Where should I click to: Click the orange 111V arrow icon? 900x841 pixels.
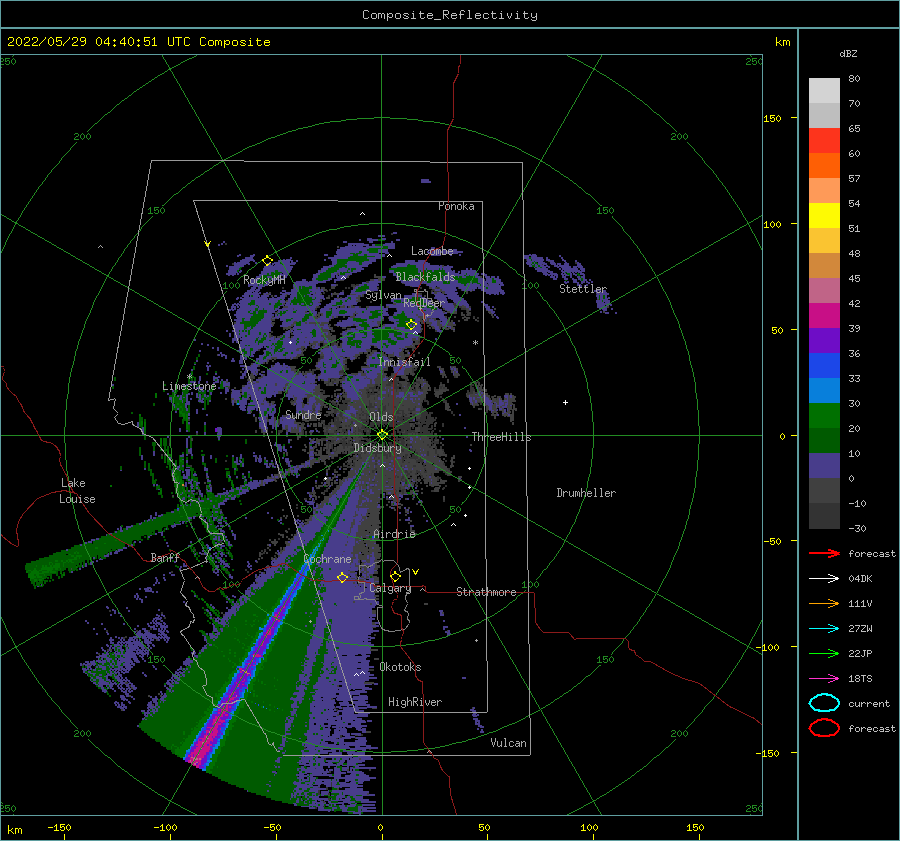click(x=824, y=603)
